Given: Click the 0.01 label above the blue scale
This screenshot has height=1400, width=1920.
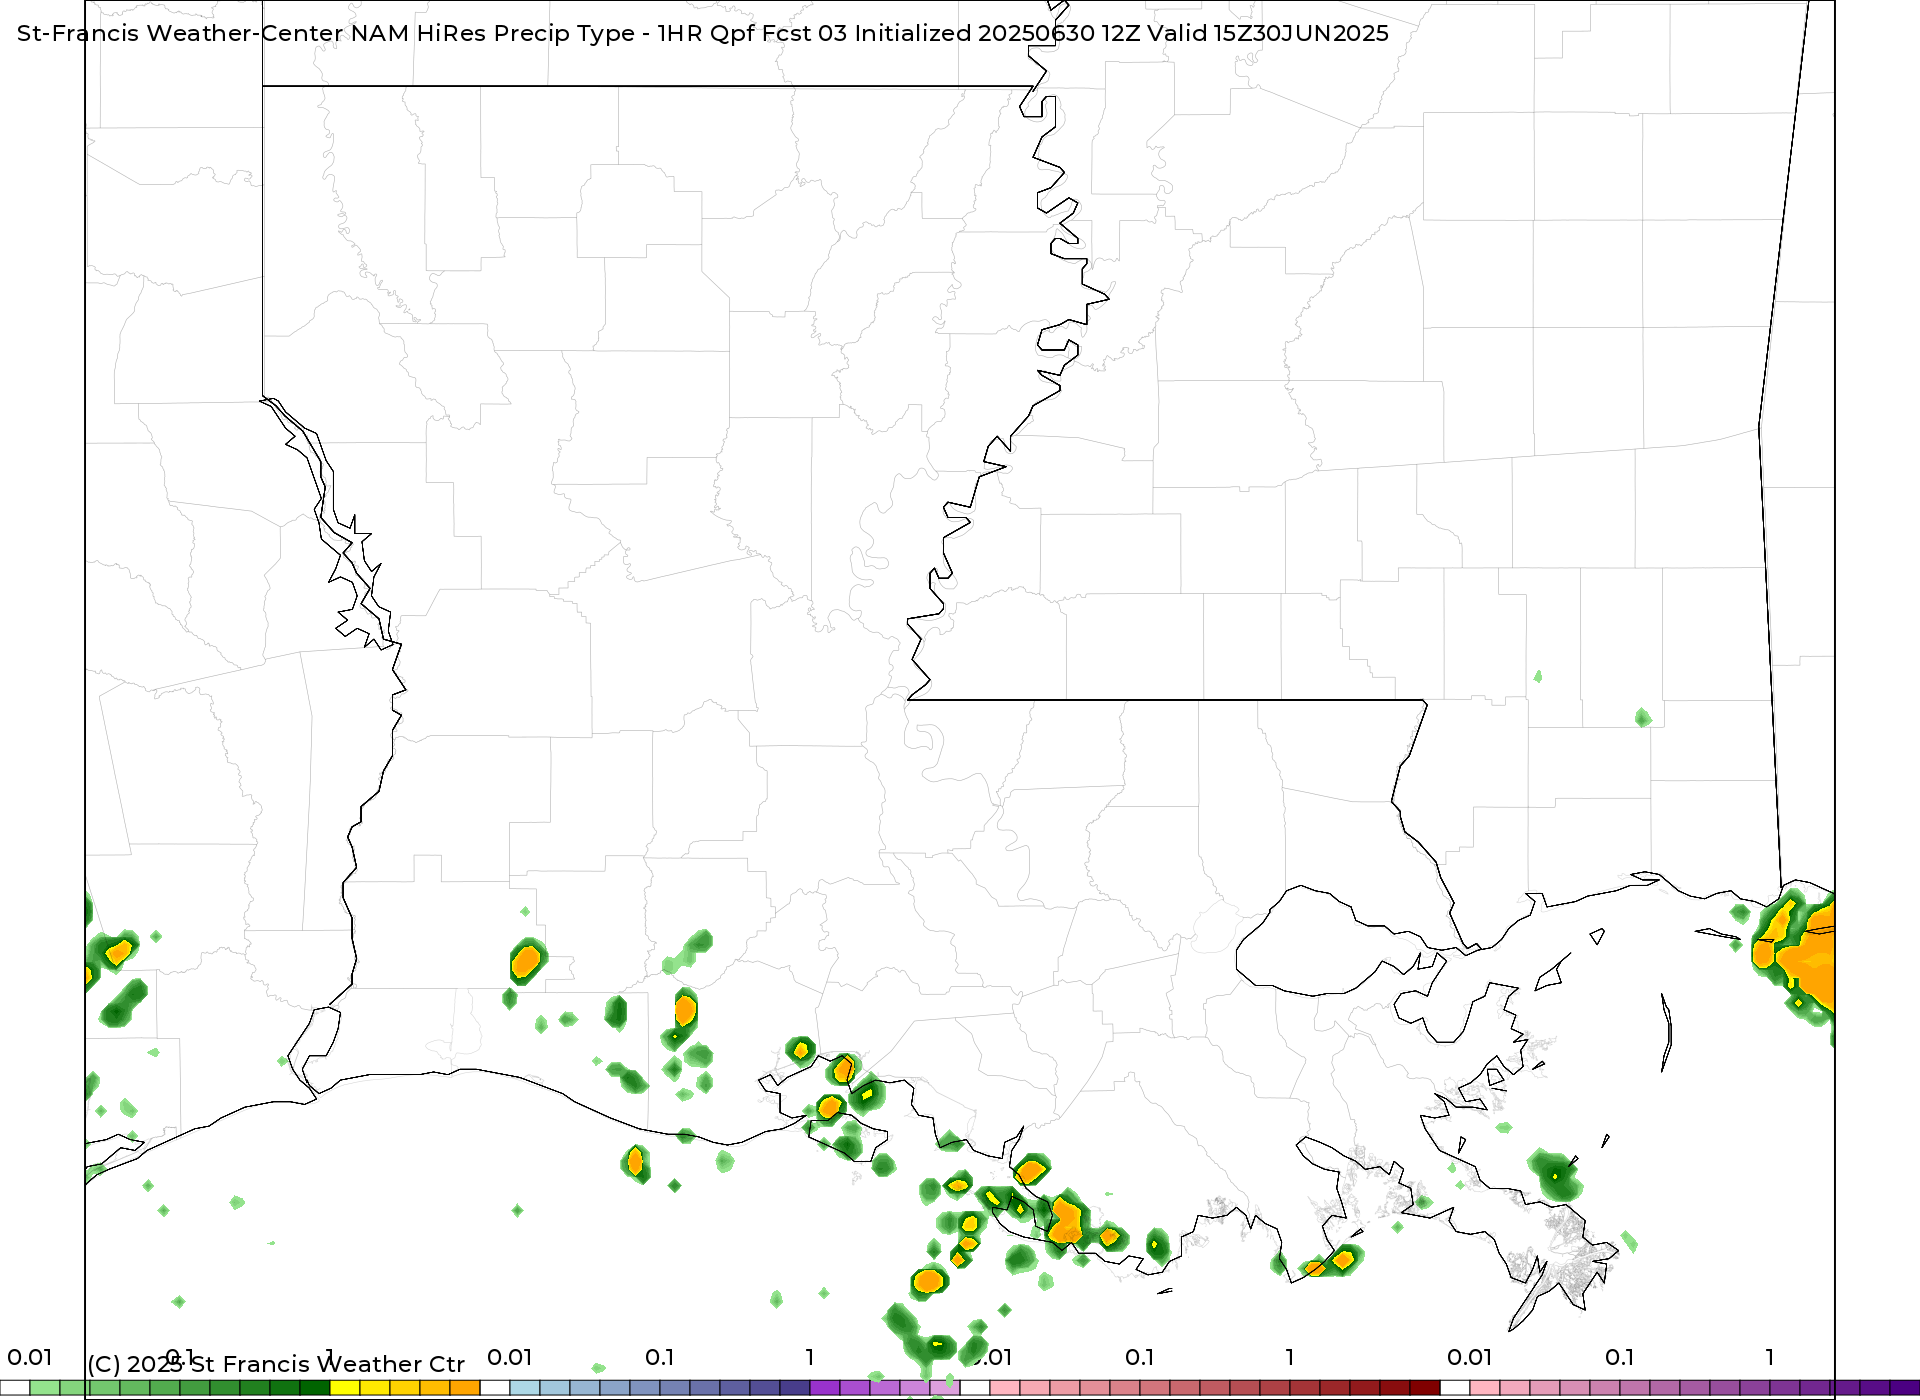Looking at the screenshot, I should pyautogui.click(x=510, y=1357).
